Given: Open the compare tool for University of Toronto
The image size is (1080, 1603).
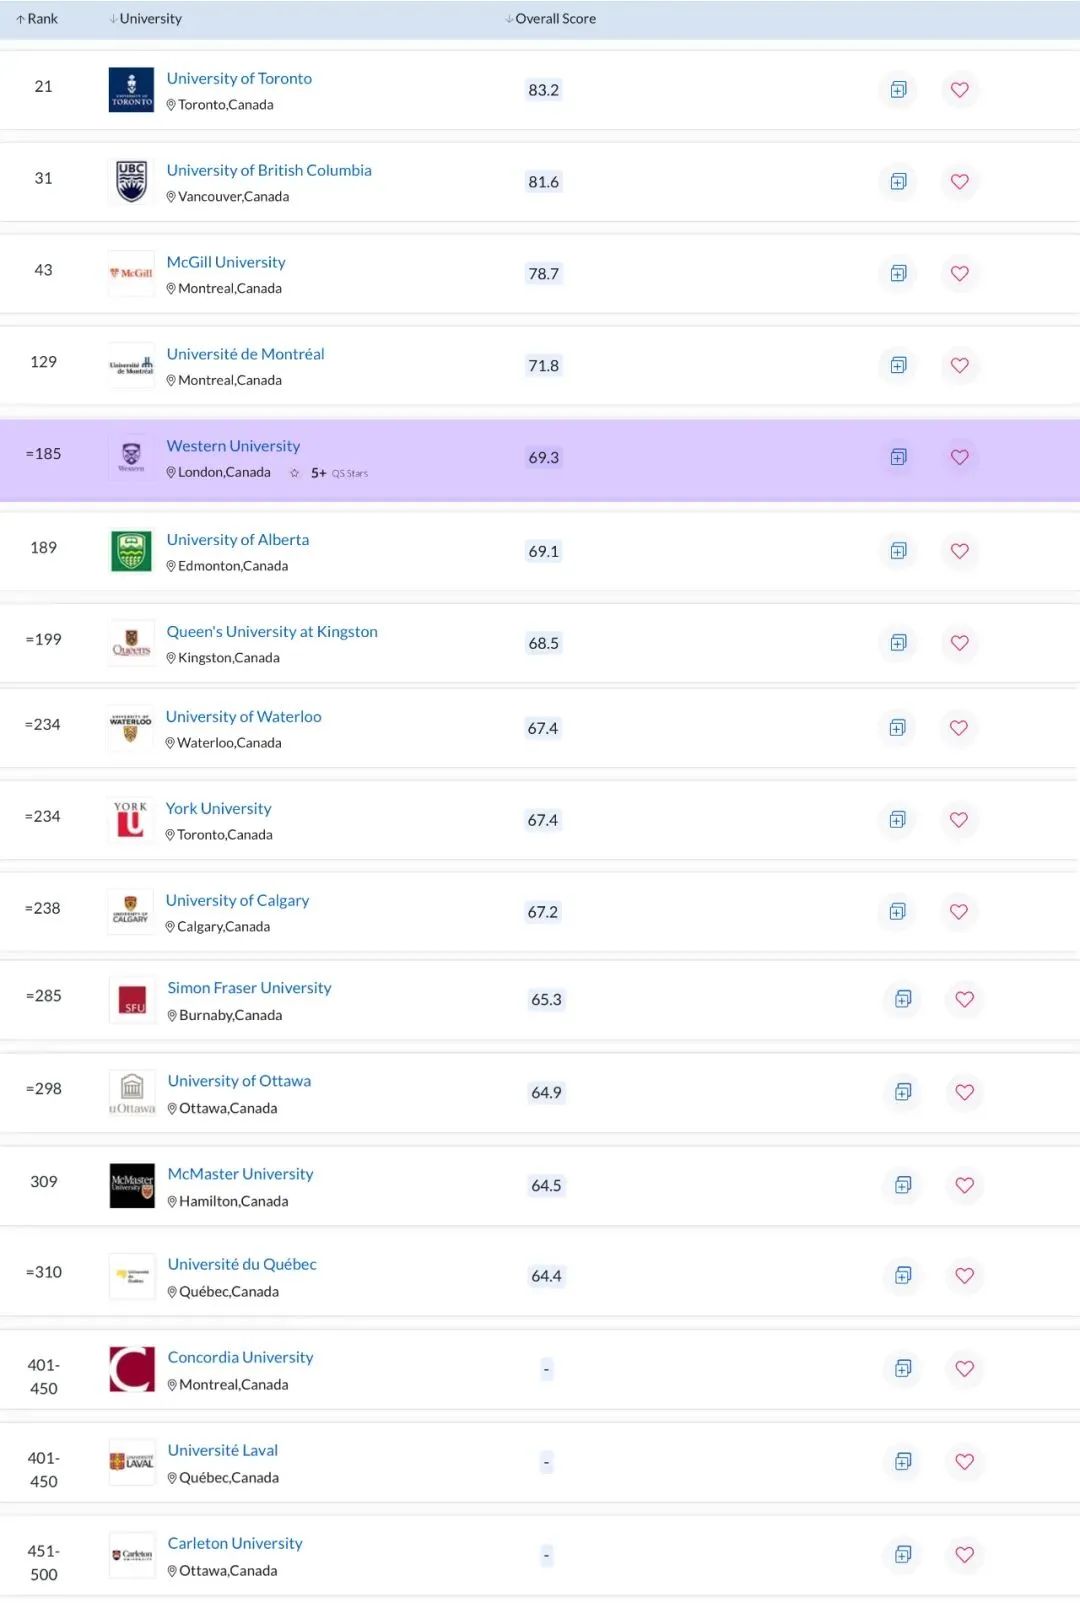Looking at the screenshot, I should (x=897, y=90).
